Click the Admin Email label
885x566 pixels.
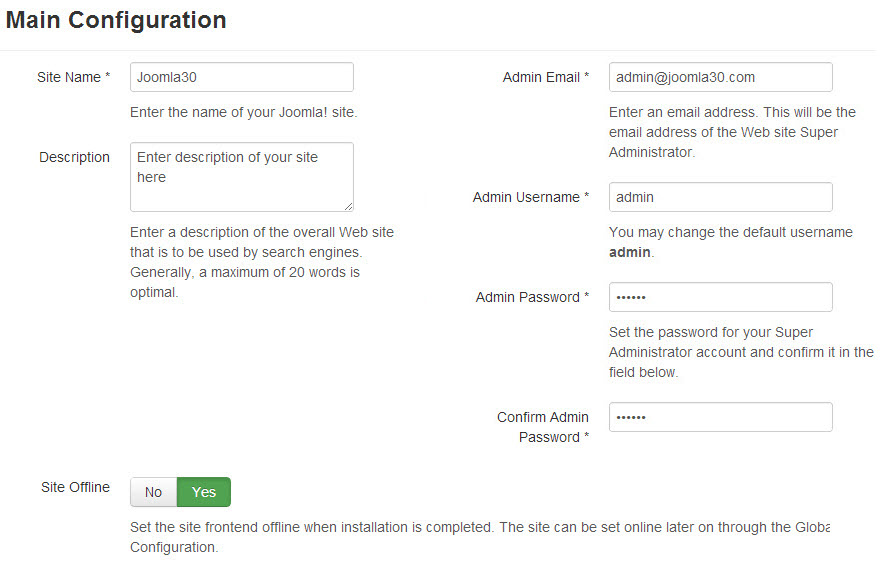pyautogui.click(x=545, y=77)
